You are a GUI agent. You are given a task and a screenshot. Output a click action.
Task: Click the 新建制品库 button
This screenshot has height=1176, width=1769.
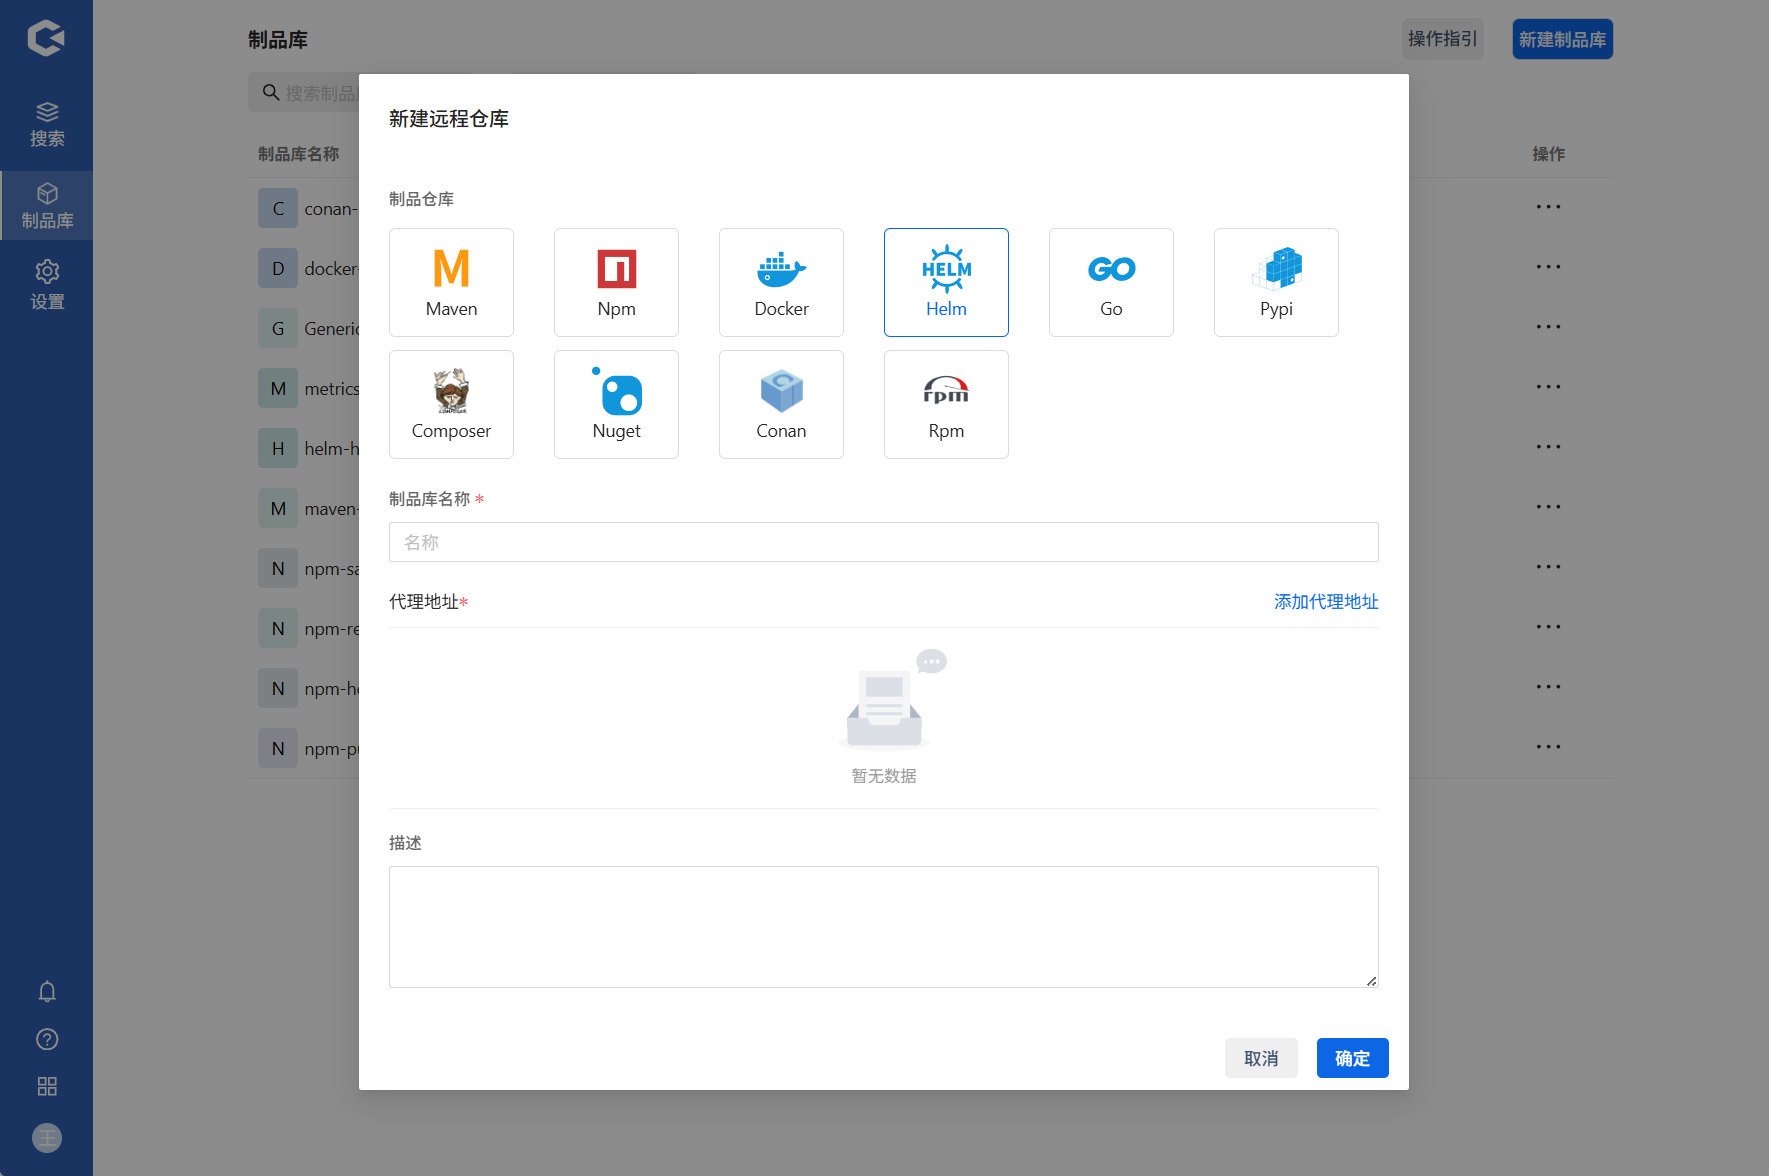(1562, 39)
